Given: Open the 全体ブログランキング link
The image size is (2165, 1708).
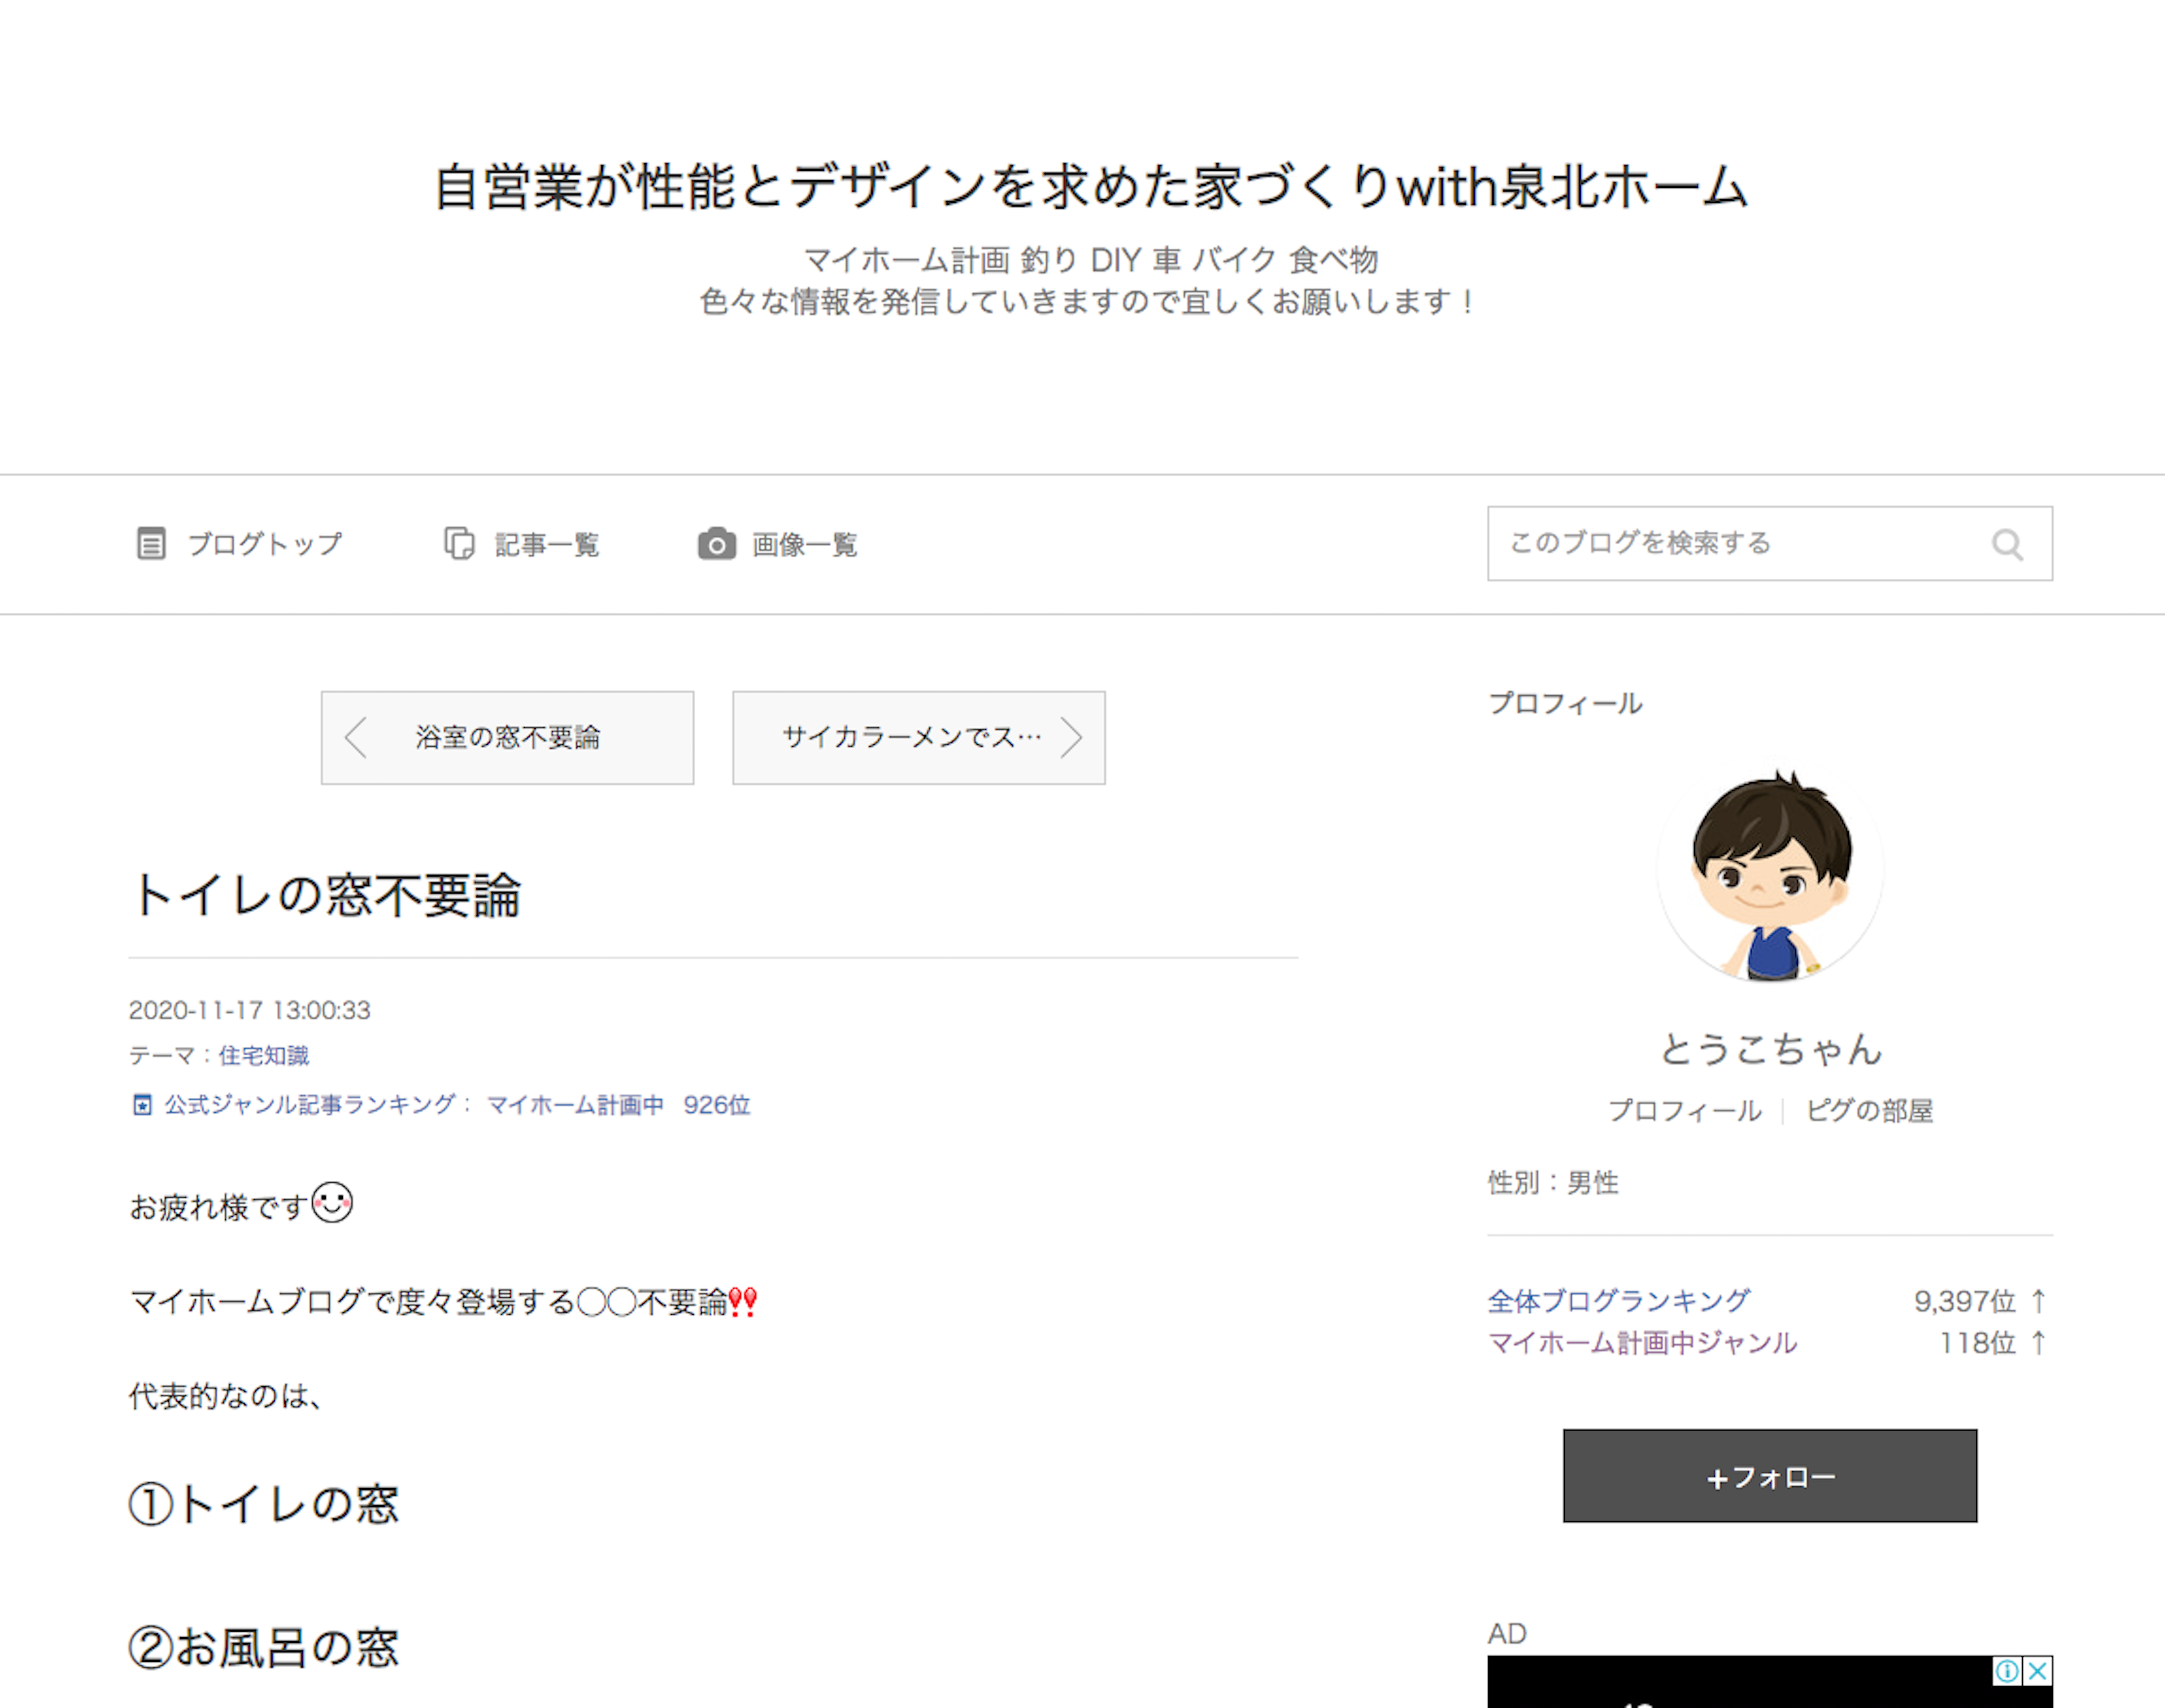Looking at the screenshot, I should click(1619, 1301).
